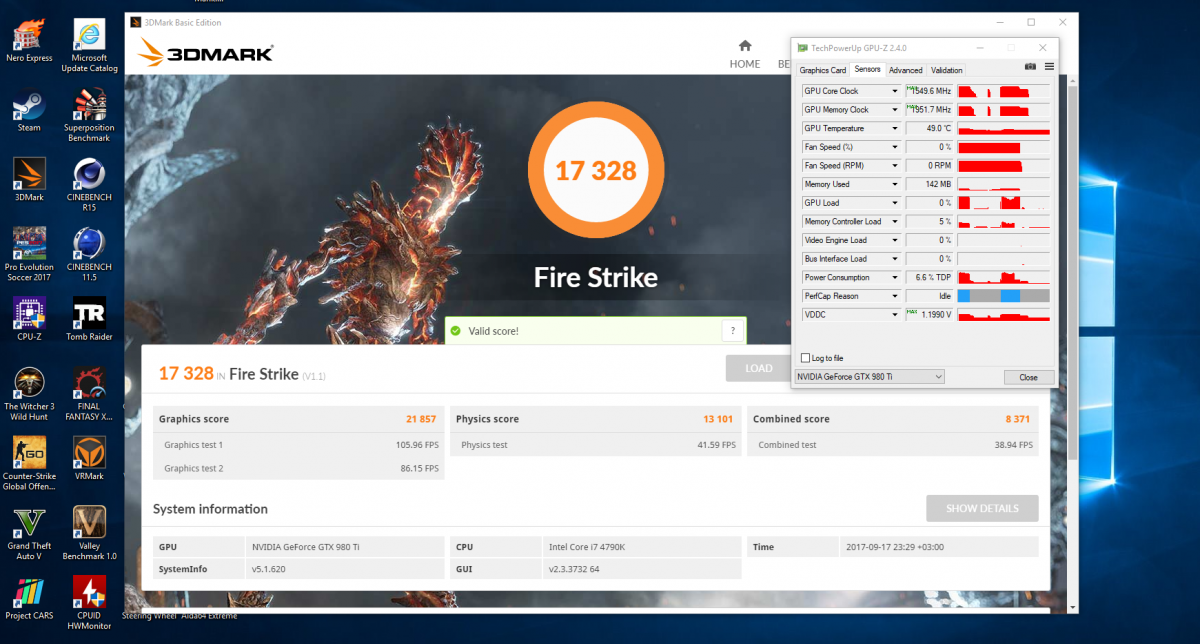The height and width of the screenshot is (644, 1200).
Task: Switch to the Advanced tab
Action: click(x=905, y=70)
